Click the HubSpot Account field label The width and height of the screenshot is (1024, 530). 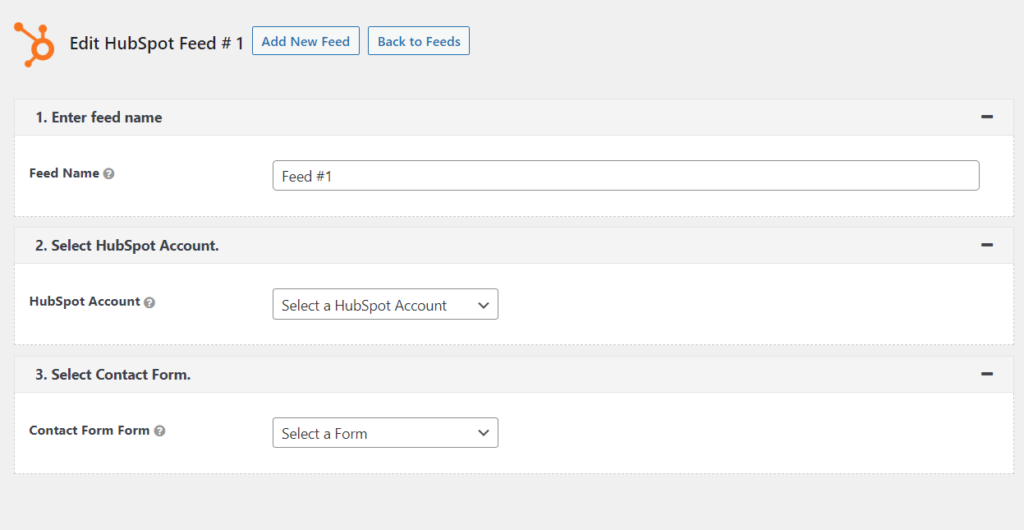(x=85, y=302)
